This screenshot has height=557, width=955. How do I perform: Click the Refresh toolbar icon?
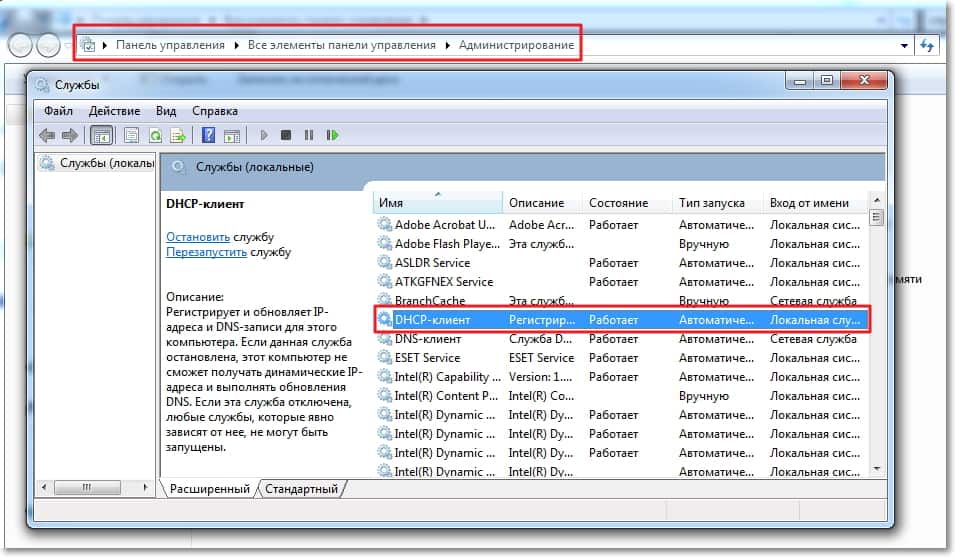click(x=156, y=135)
